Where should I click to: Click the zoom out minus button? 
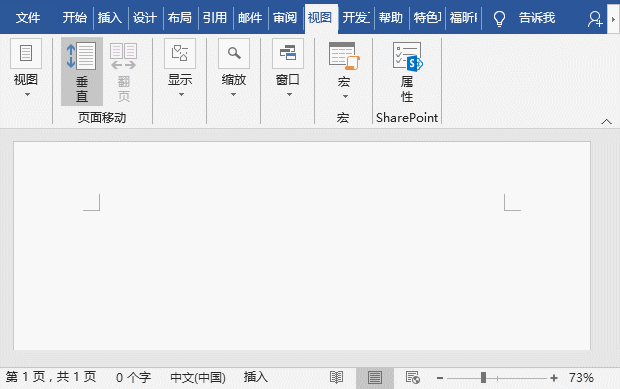(x=440, y=378)
